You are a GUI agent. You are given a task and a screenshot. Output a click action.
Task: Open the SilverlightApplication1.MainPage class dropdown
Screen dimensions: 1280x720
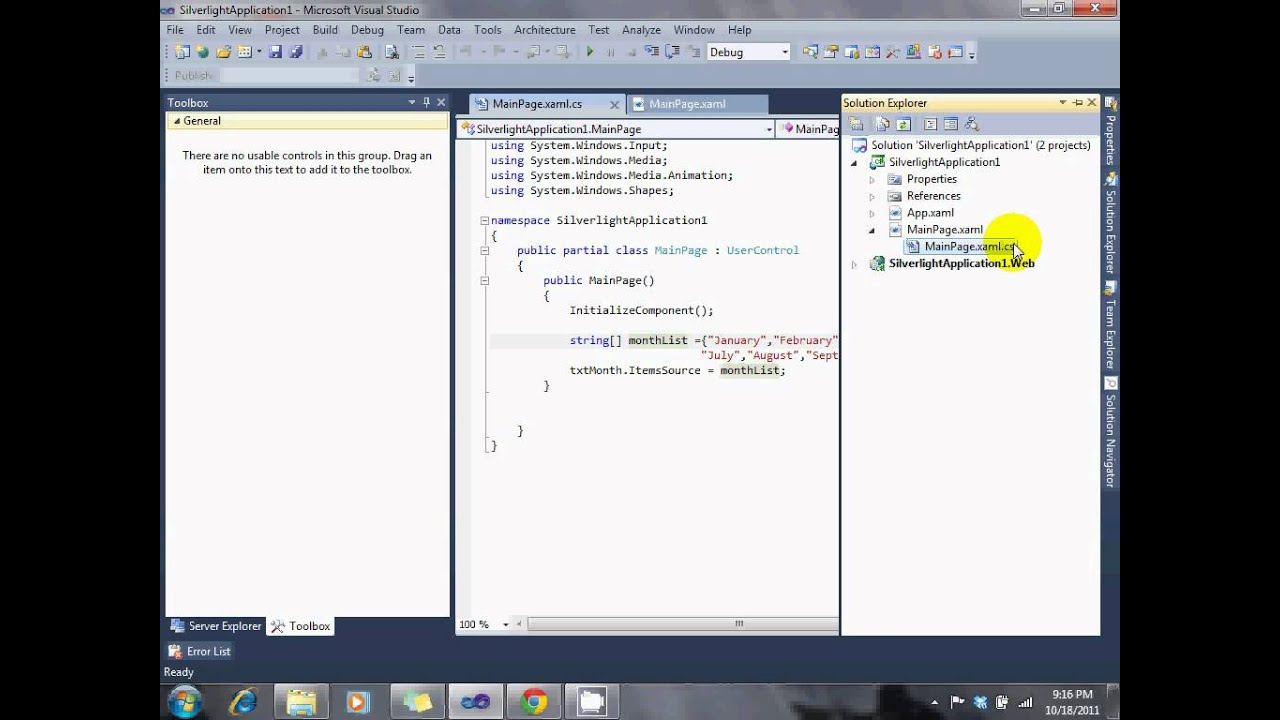[x=768, y=129]
